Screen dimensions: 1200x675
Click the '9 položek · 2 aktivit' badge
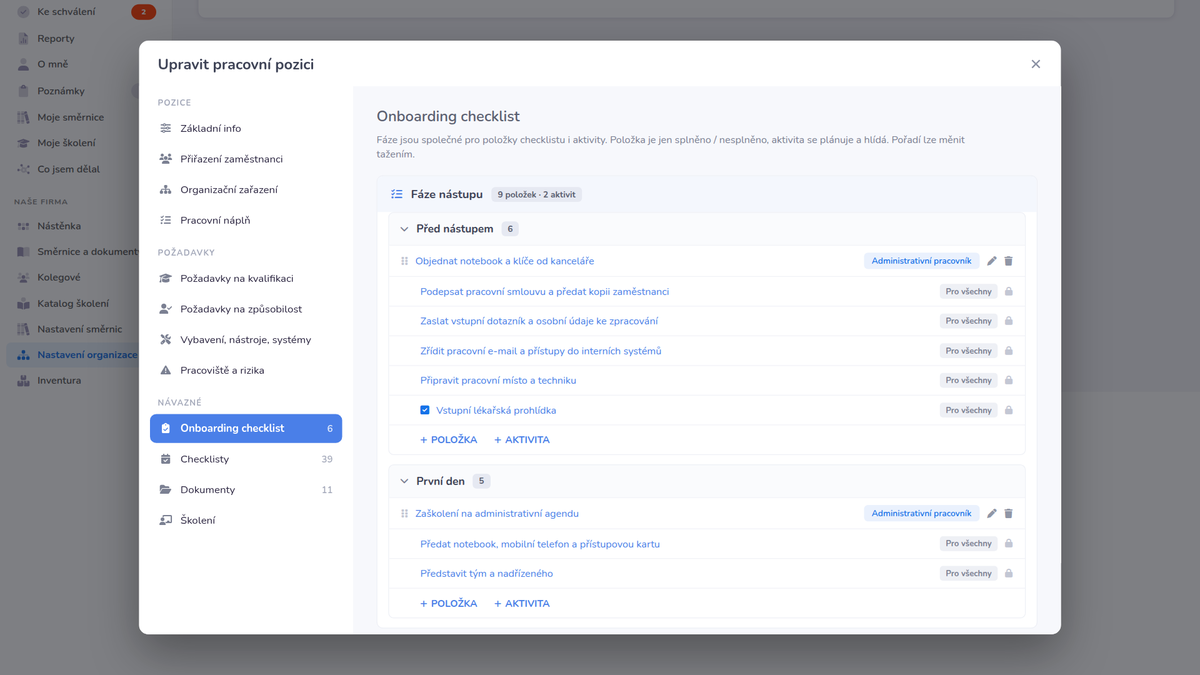click(x=536, y=194)
